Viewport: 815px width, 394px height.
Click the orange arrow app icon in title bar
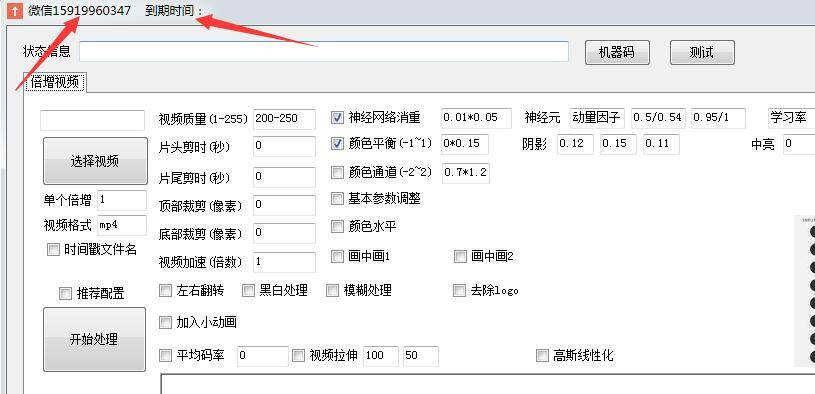(15, 10)
